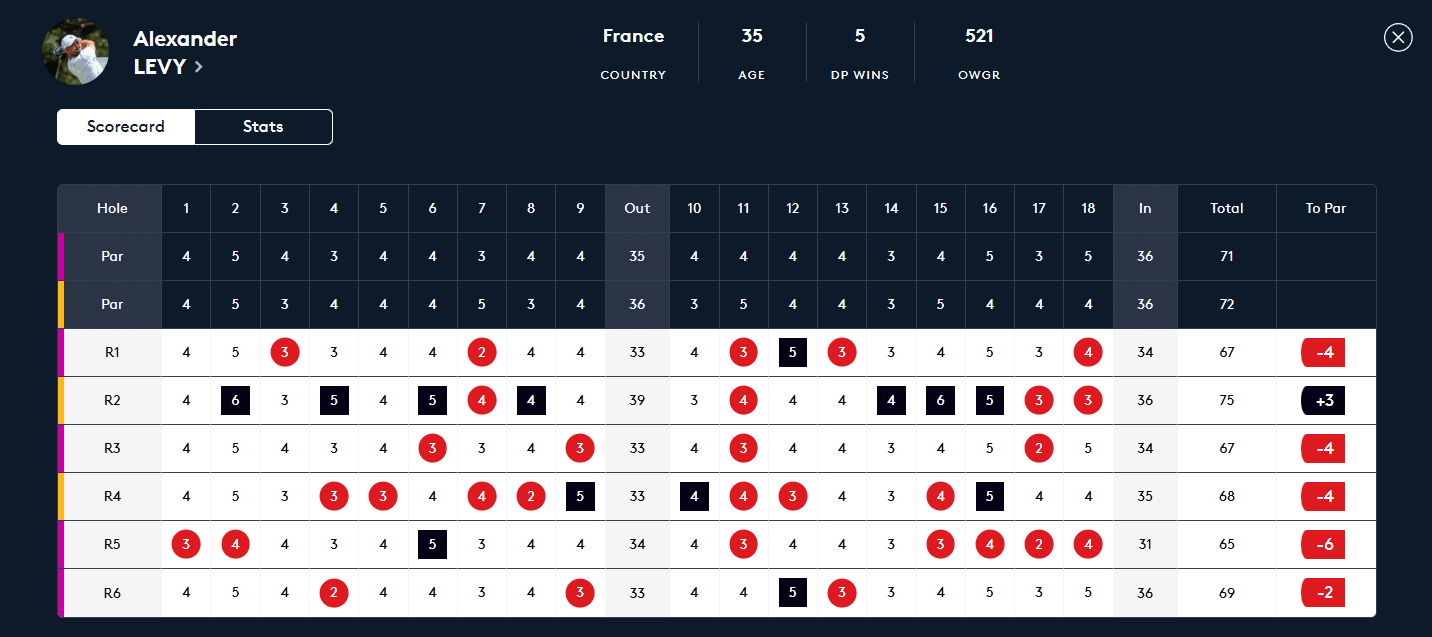Click R6 hole 12 bogey square

coord(793,592)
